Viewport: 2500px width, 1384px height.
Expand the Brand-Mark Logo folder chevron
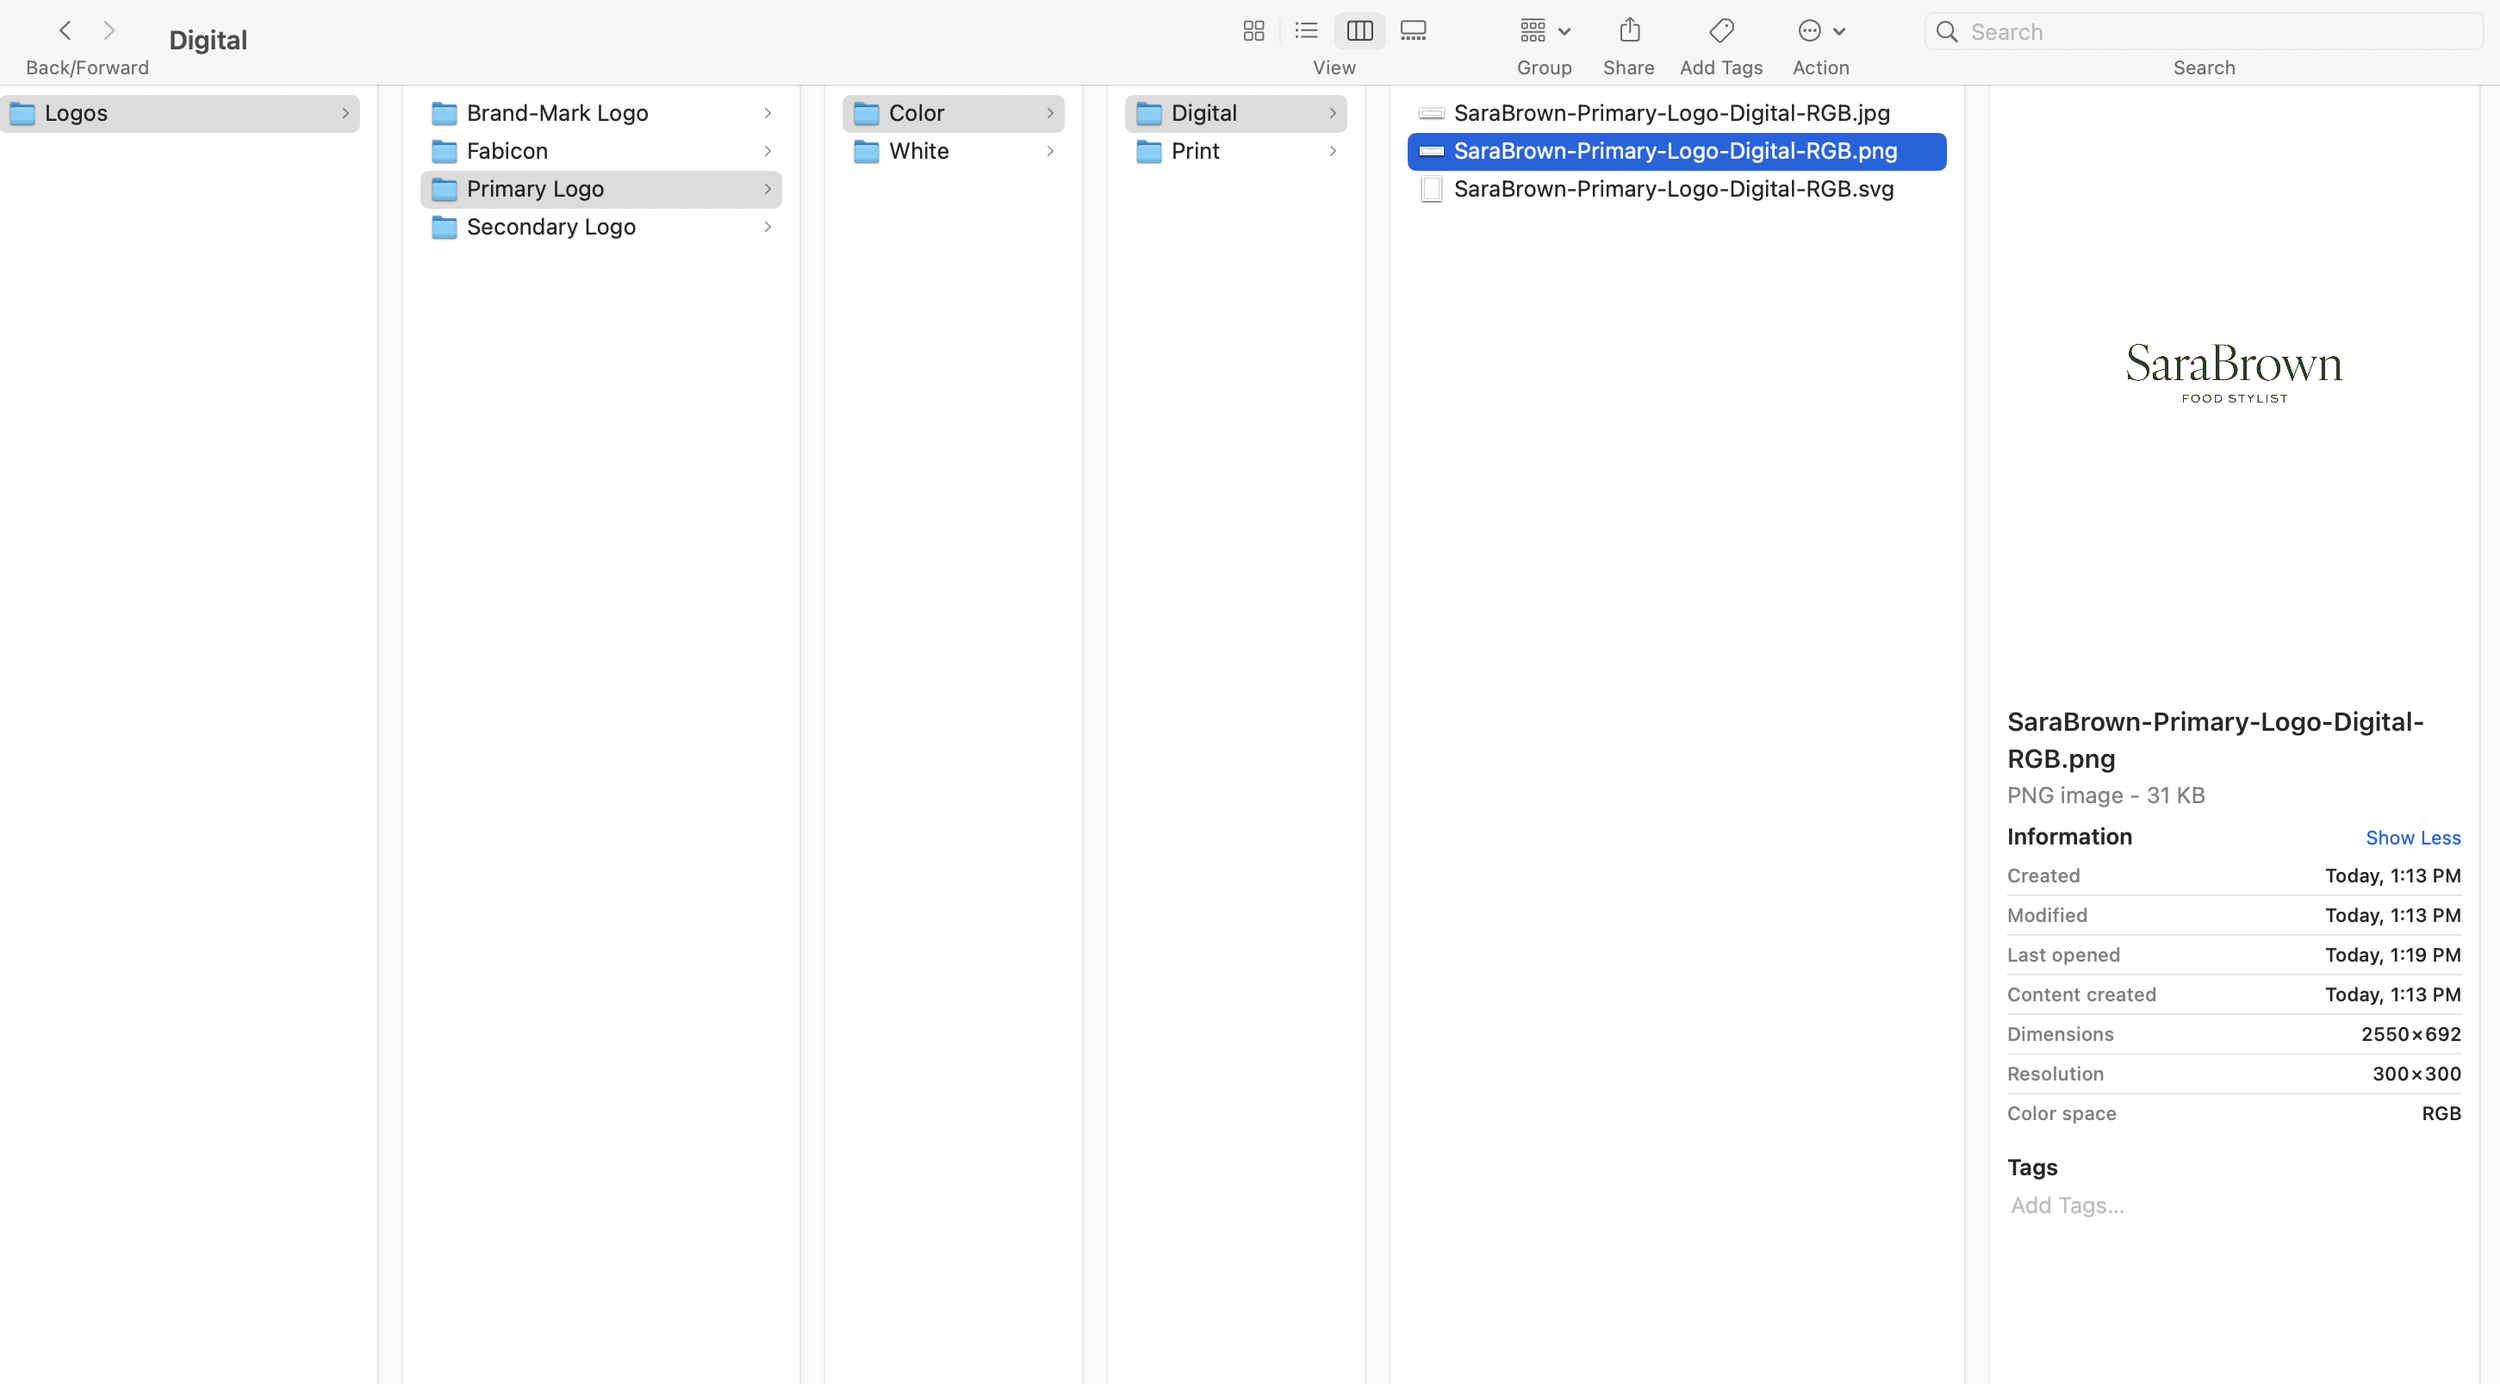click(x=767, y=113)
